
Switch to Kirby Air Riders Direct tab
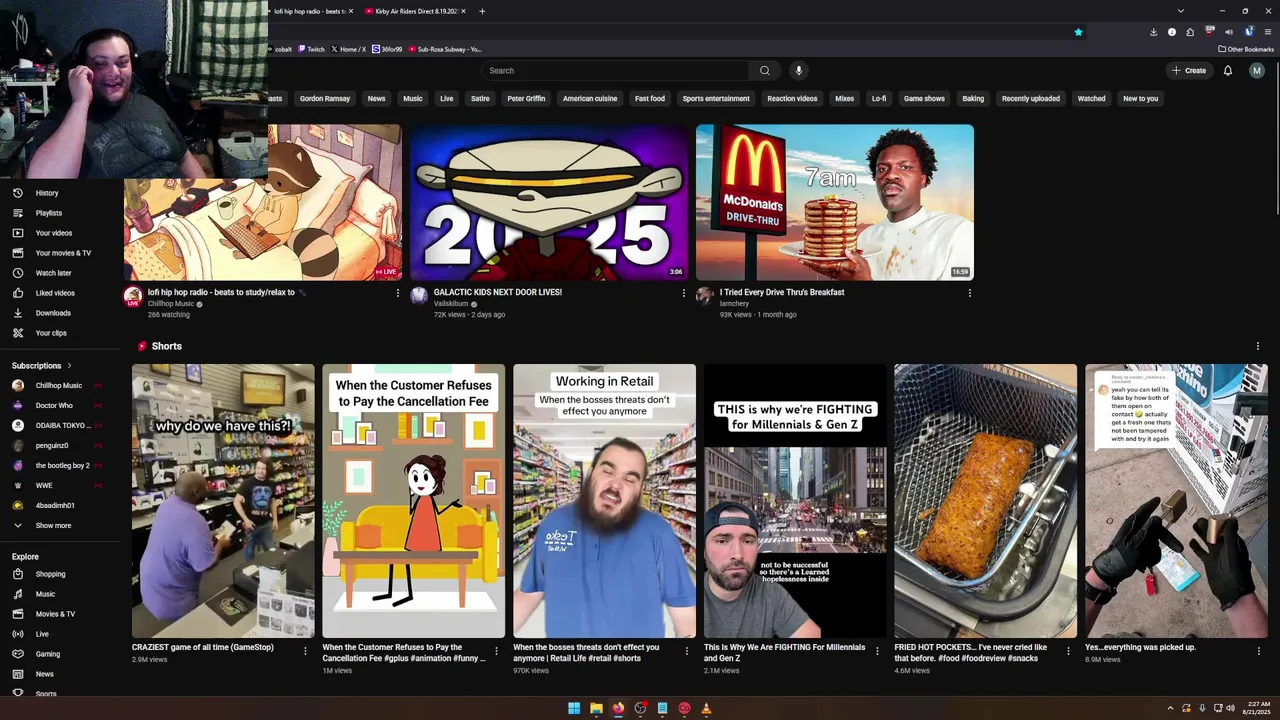point(415,11)
